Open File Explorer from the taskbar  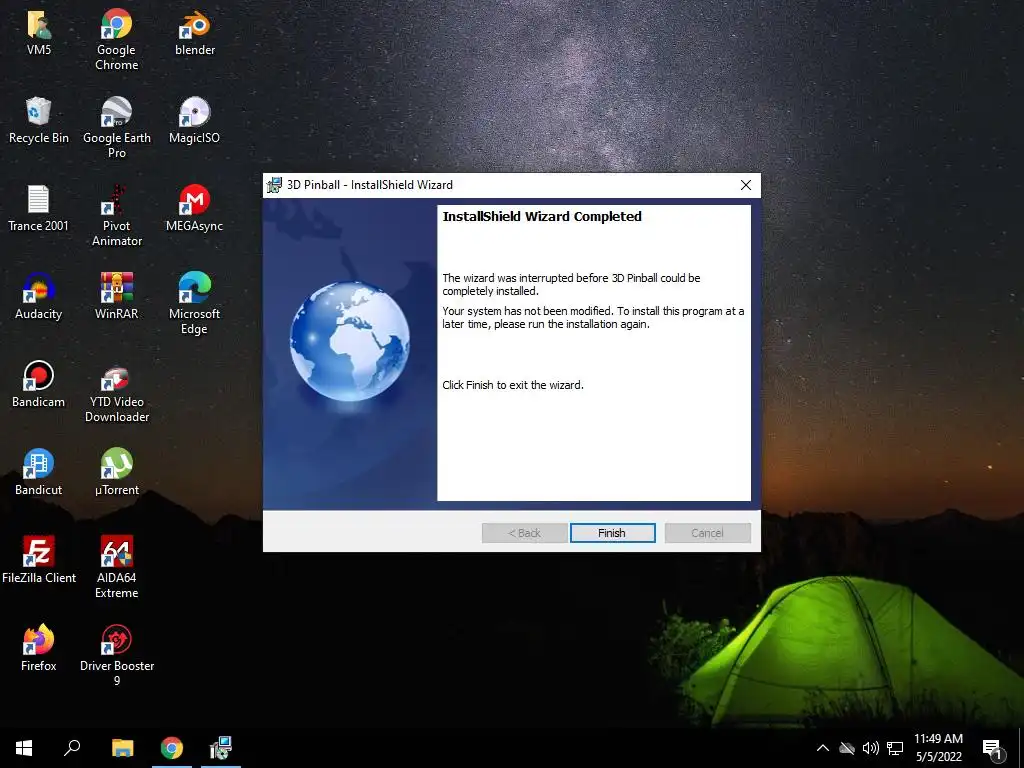click(122, 748)
